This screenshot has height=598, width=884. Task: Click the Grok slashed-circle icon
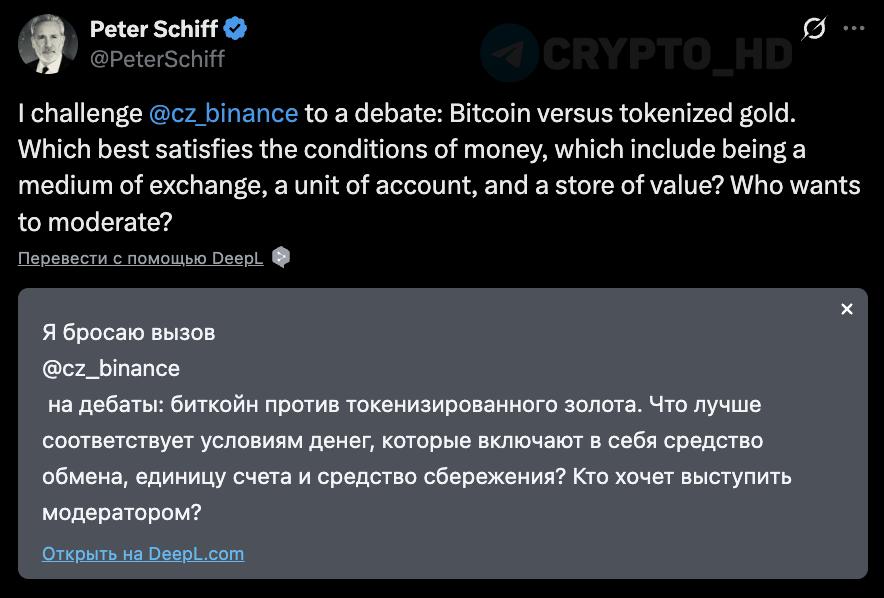tap(814, 29)
